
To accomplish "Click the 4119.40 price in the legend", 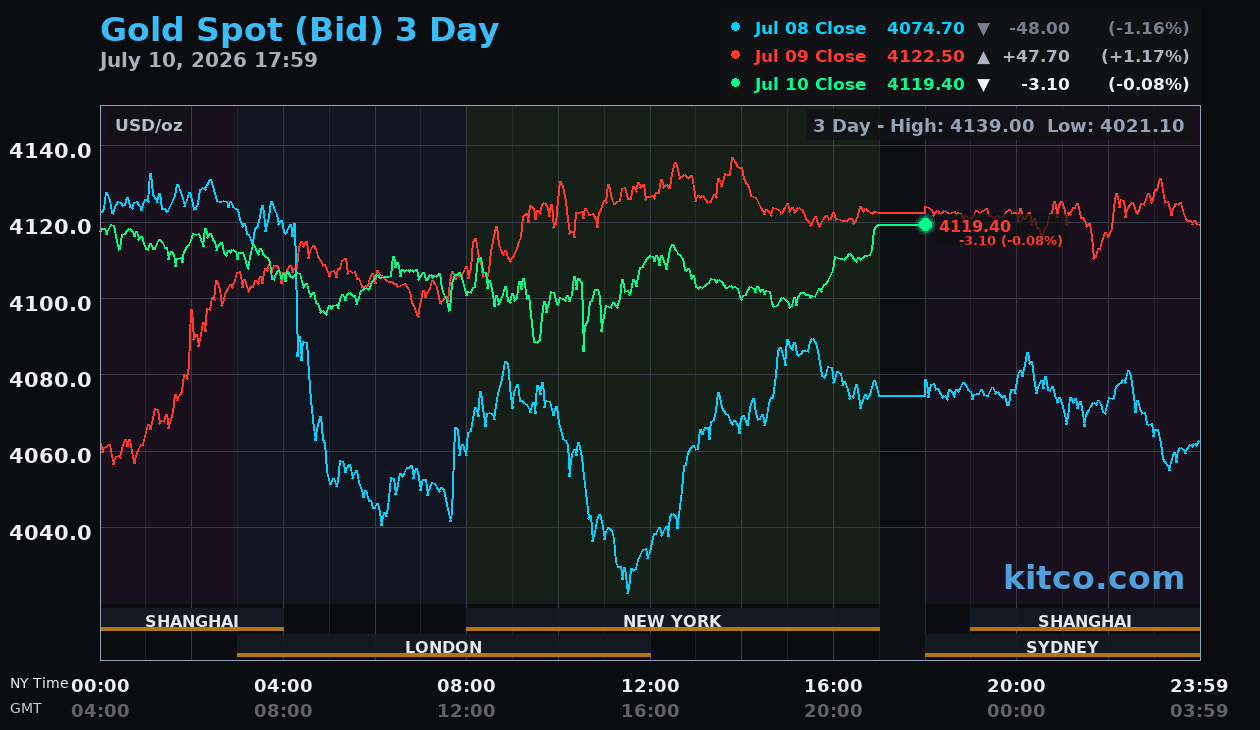I will [x=925, y=85].
